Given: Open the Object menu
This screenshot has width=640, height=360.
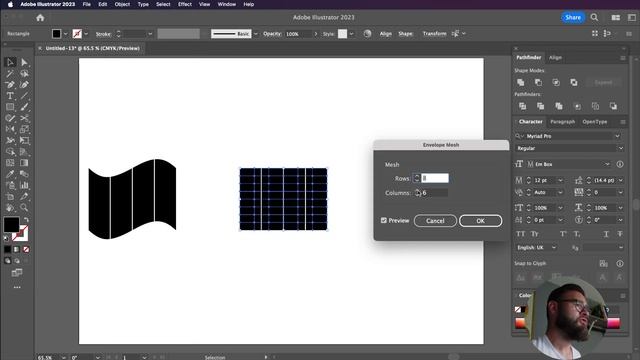Looking at the screenshot, I should tap(122, 4).
